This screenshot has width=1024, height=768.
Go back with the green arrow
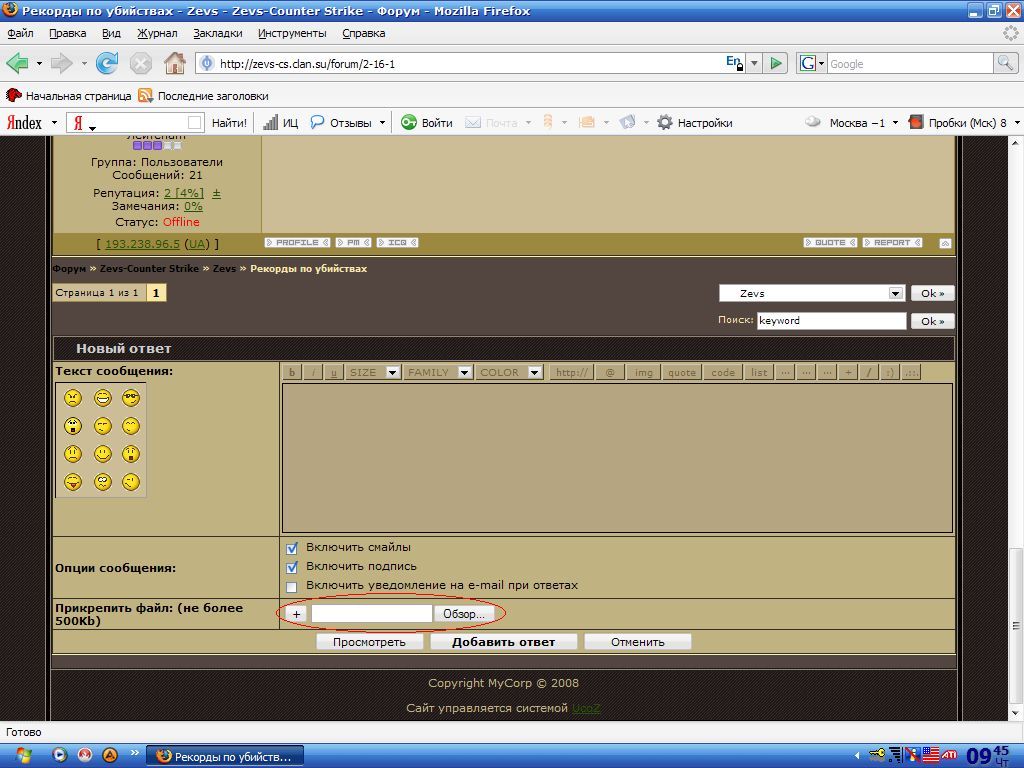18,63
